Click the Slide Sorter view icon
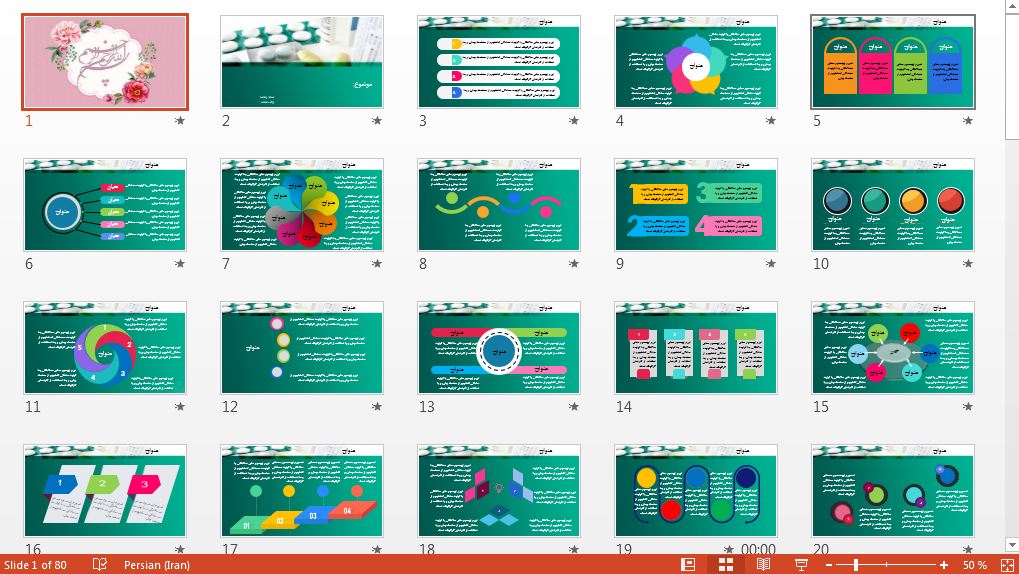 (x=725, y=565)
